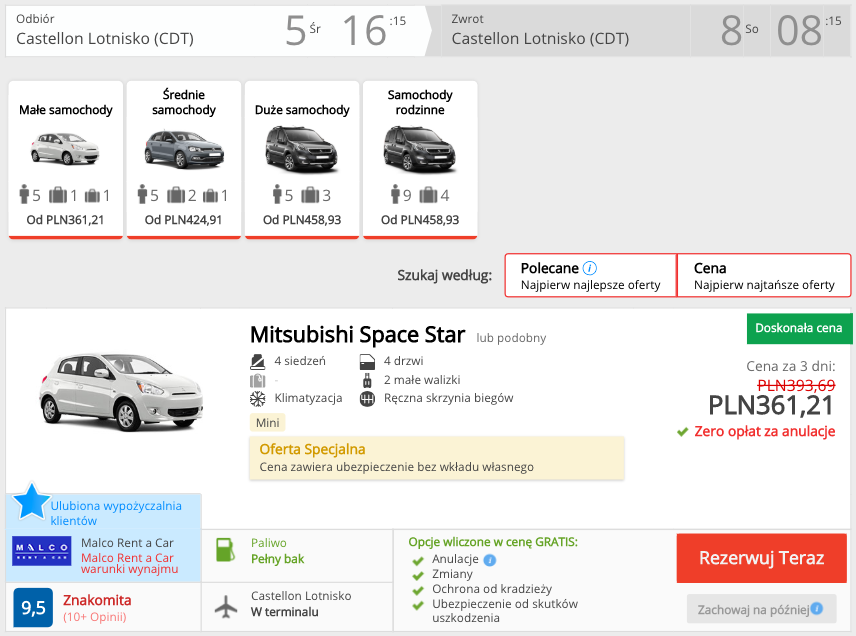
Task: Click the W terminalu text
Action: (284, 612)
